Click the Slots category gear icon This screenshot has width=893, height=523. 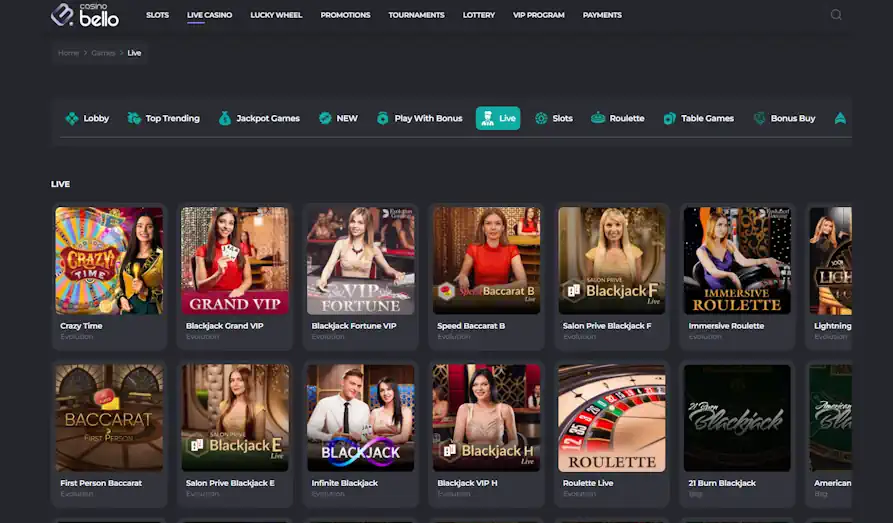point(541,119)
